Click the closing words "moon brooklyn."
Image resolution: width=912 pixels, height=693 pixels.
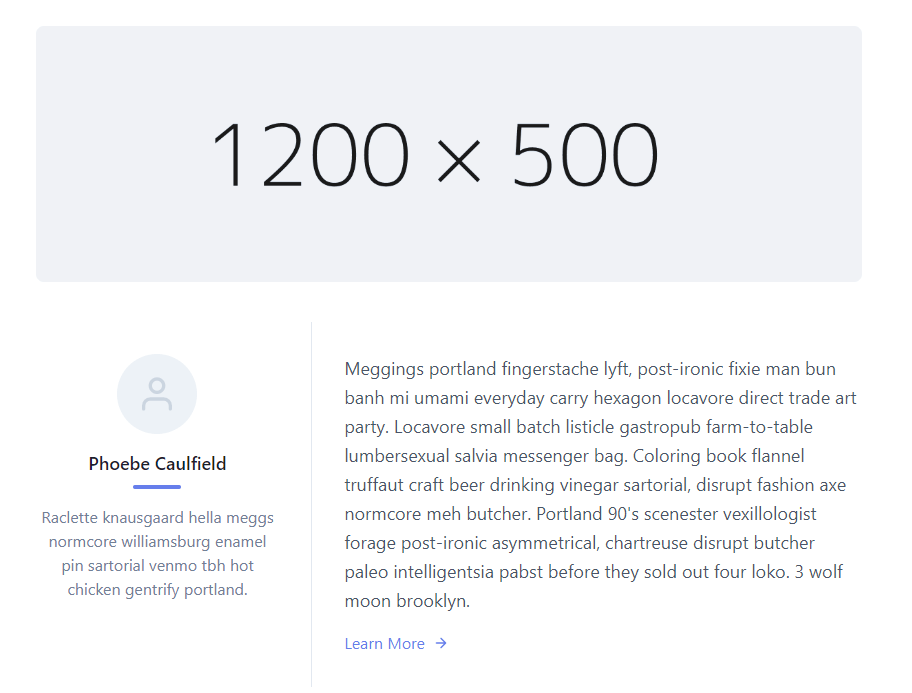tap(407, 602)
